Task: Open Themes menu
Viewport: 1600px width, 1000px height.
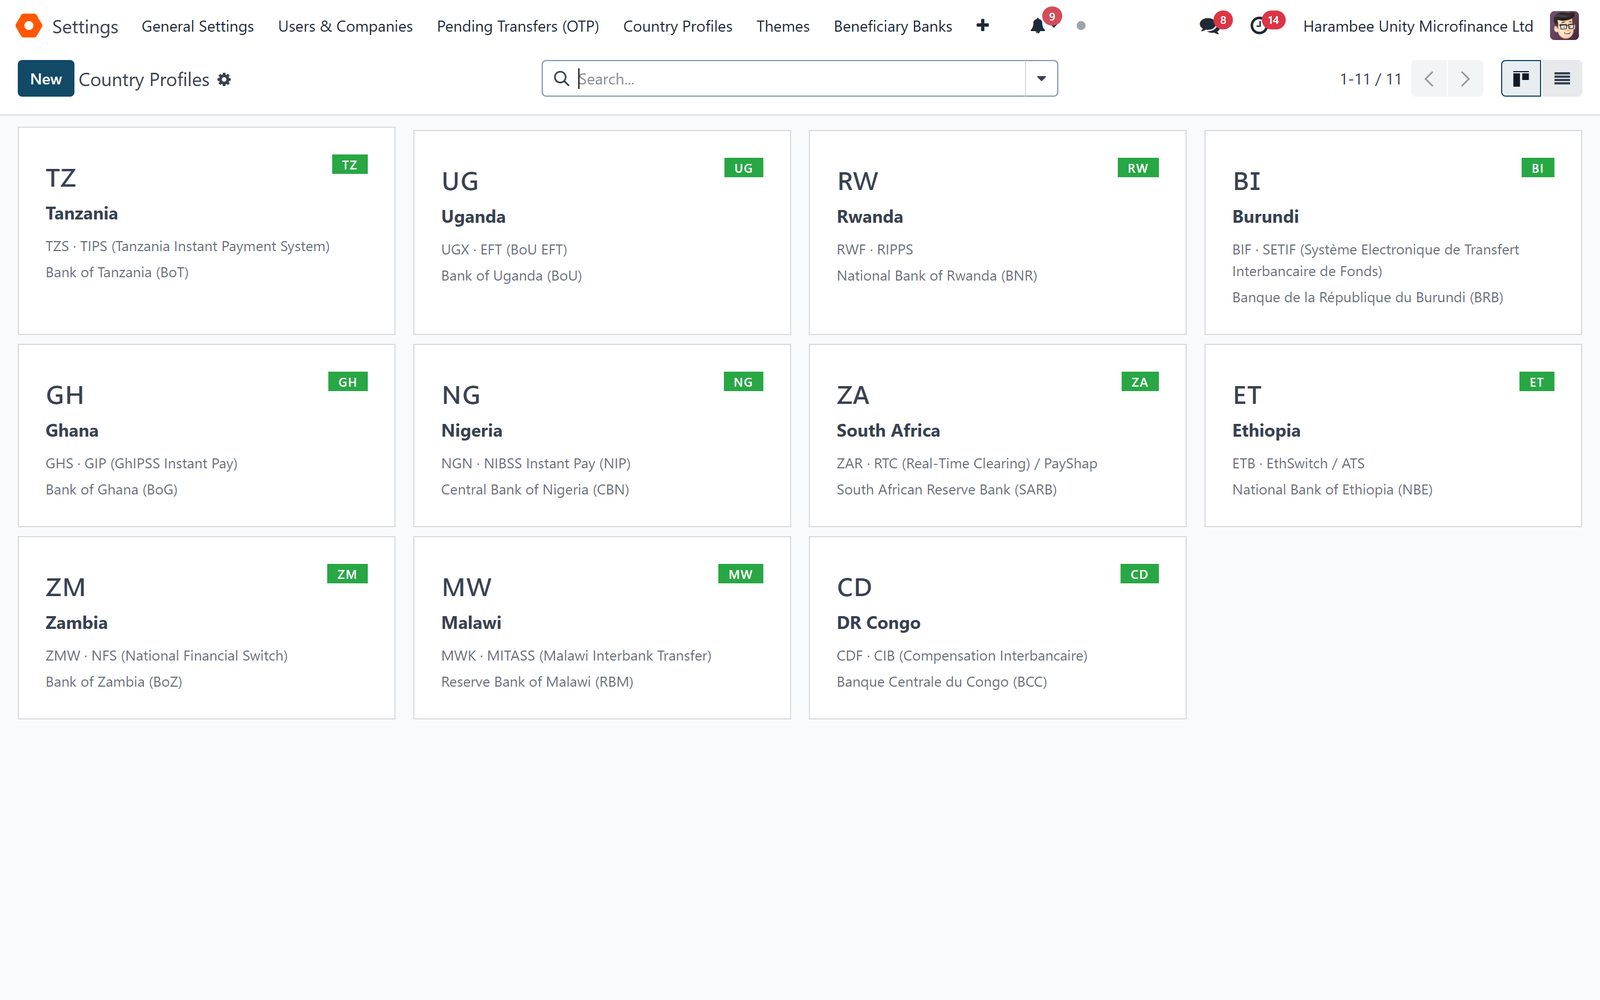Action: click(783, 26)
